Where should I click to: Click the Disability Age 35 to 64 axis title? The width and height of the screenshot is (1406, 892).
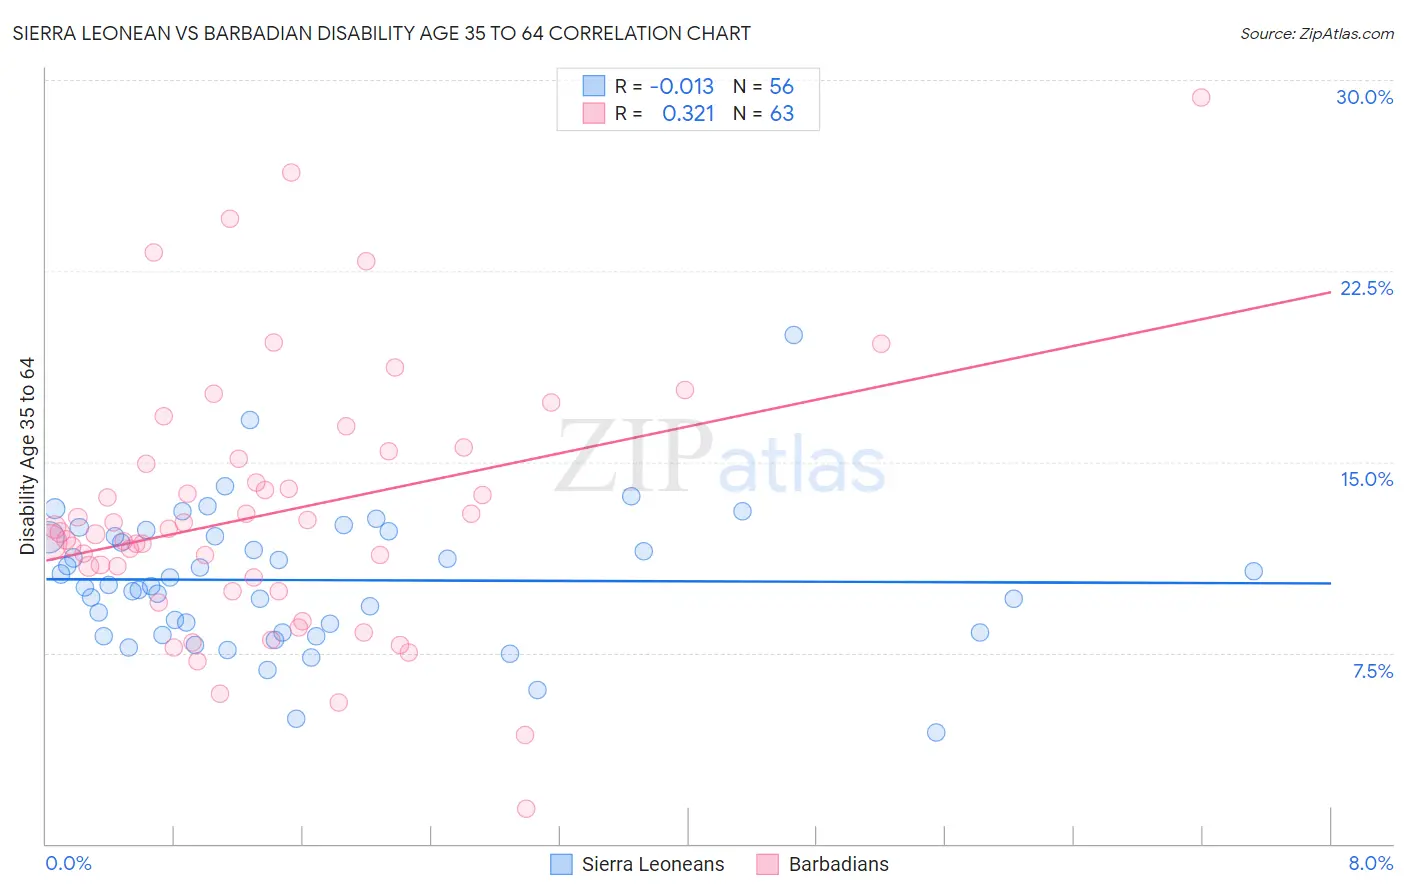[27, 456]
